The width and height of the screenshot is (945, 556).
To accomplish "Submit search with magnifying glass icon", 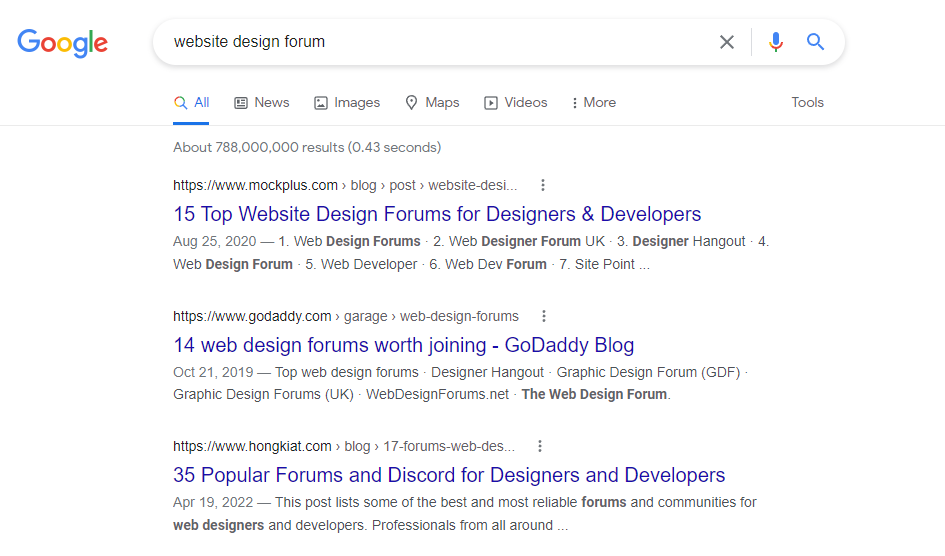I will pyautogui.click(x=815, y=42).
